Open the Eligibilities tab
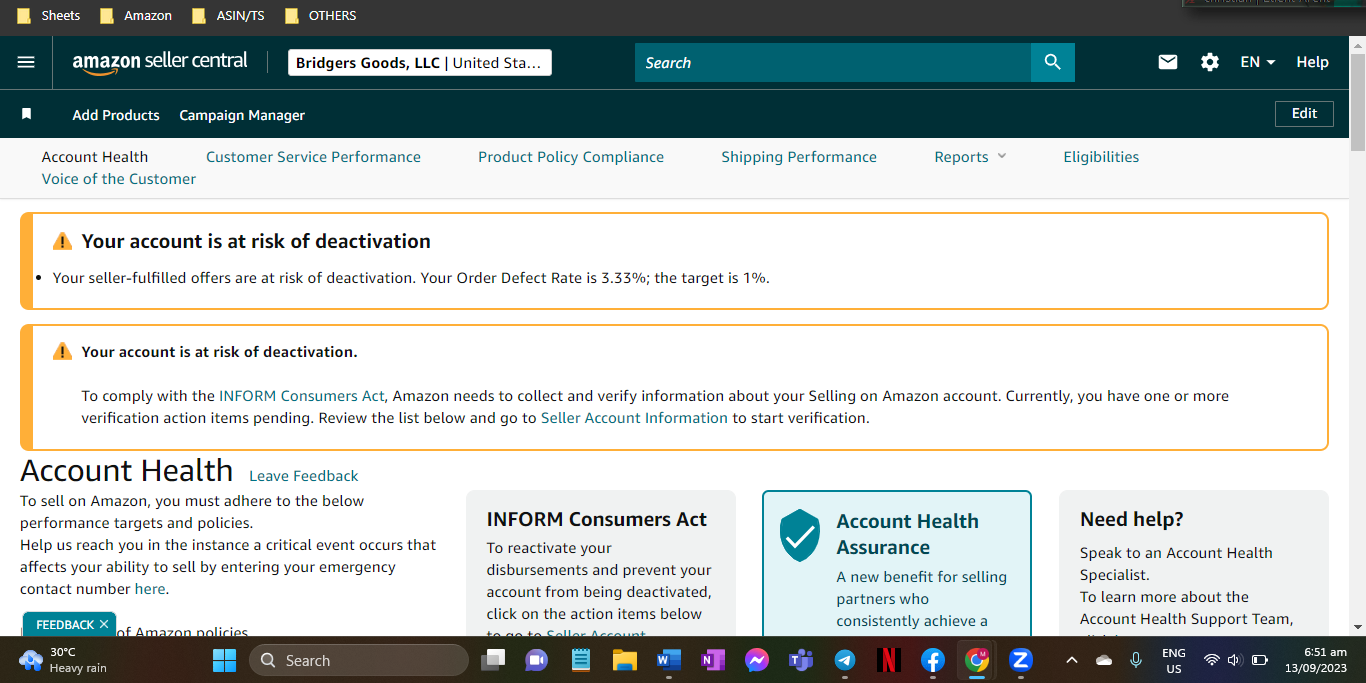Viewport: 1366px width, 683px height. pyautogui.click(x=1101, y=157)
